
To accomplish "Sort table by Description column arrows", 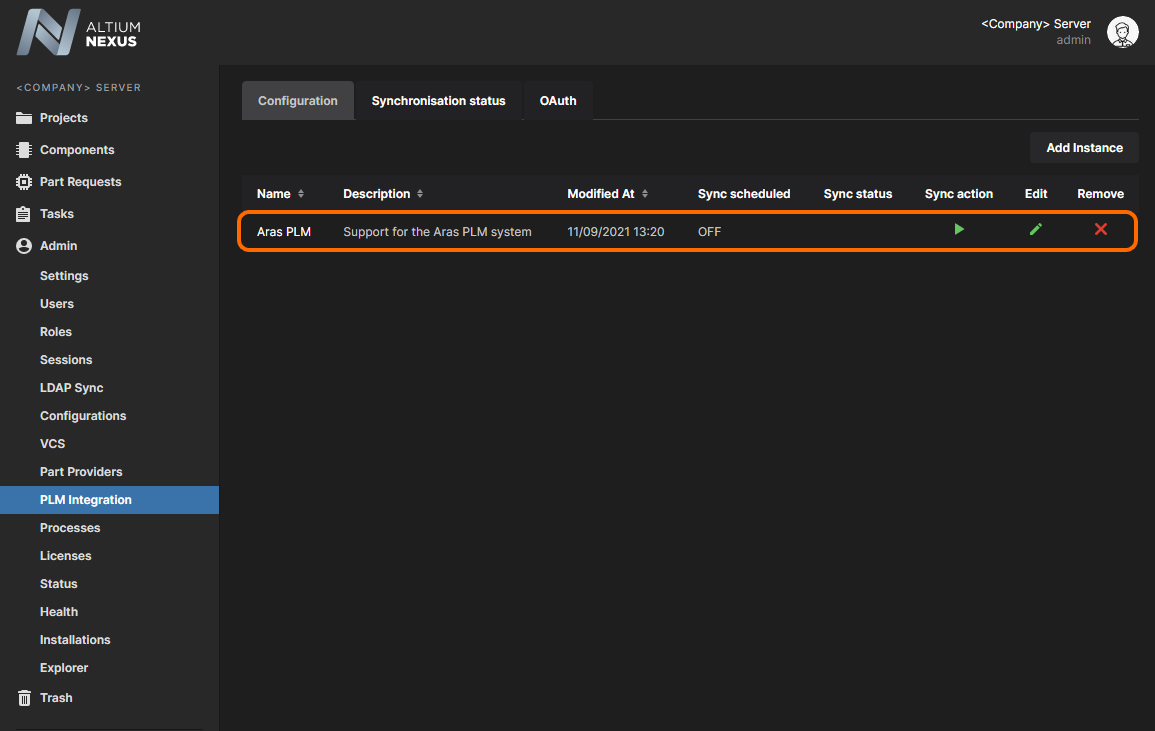I will [420, 194].
